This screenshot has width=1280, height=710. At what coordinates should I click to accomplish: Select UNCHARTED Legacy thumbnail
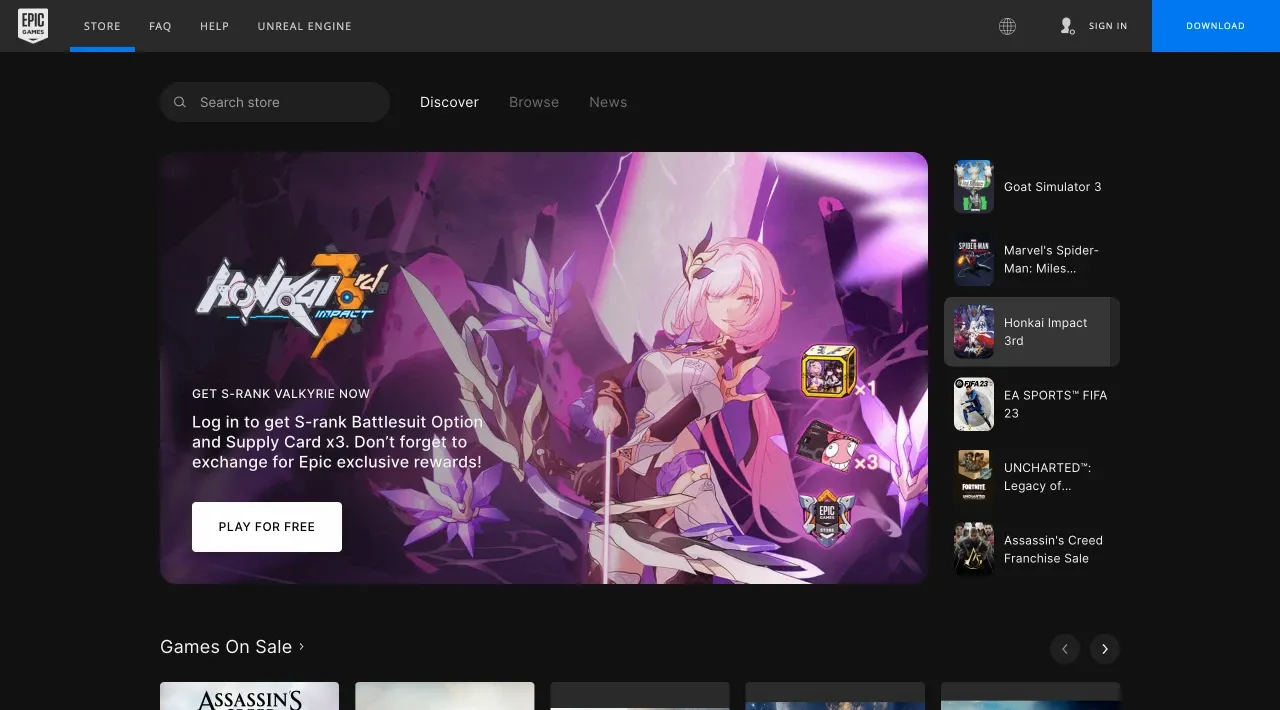pos(974,476)
